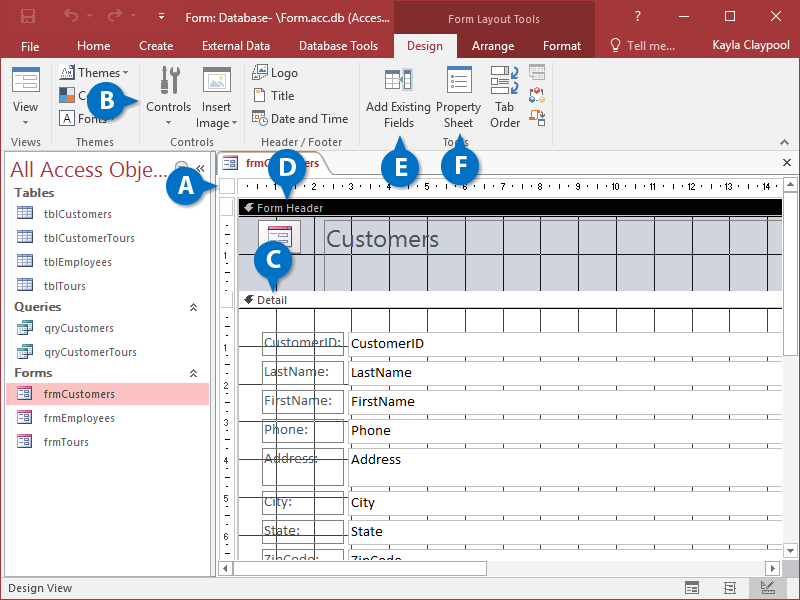
Task: Click the Save icon in the title bar
Action: pos(27,16)
